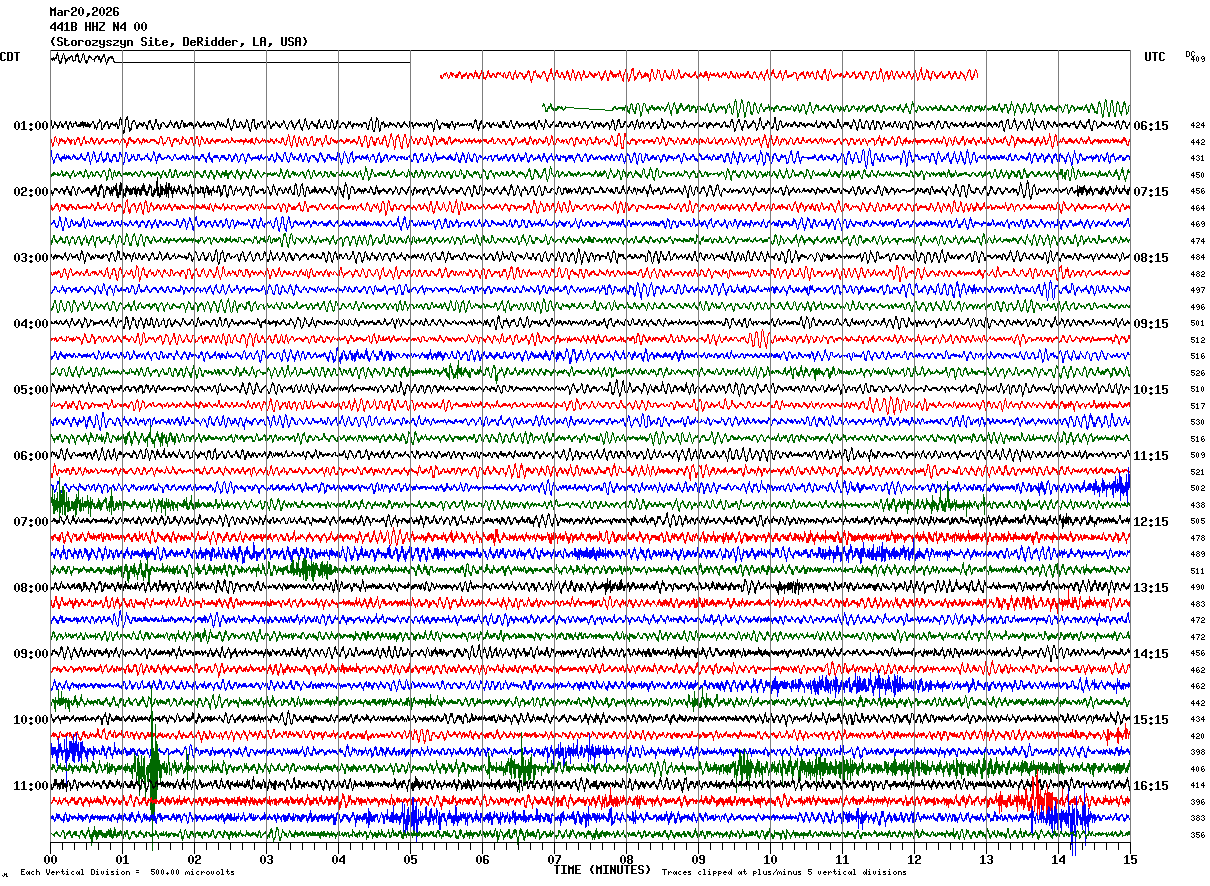Click the traces clipped footnote text
Image resolution: width=1210 pixels, height=886 pixels.
coord(784,873)
